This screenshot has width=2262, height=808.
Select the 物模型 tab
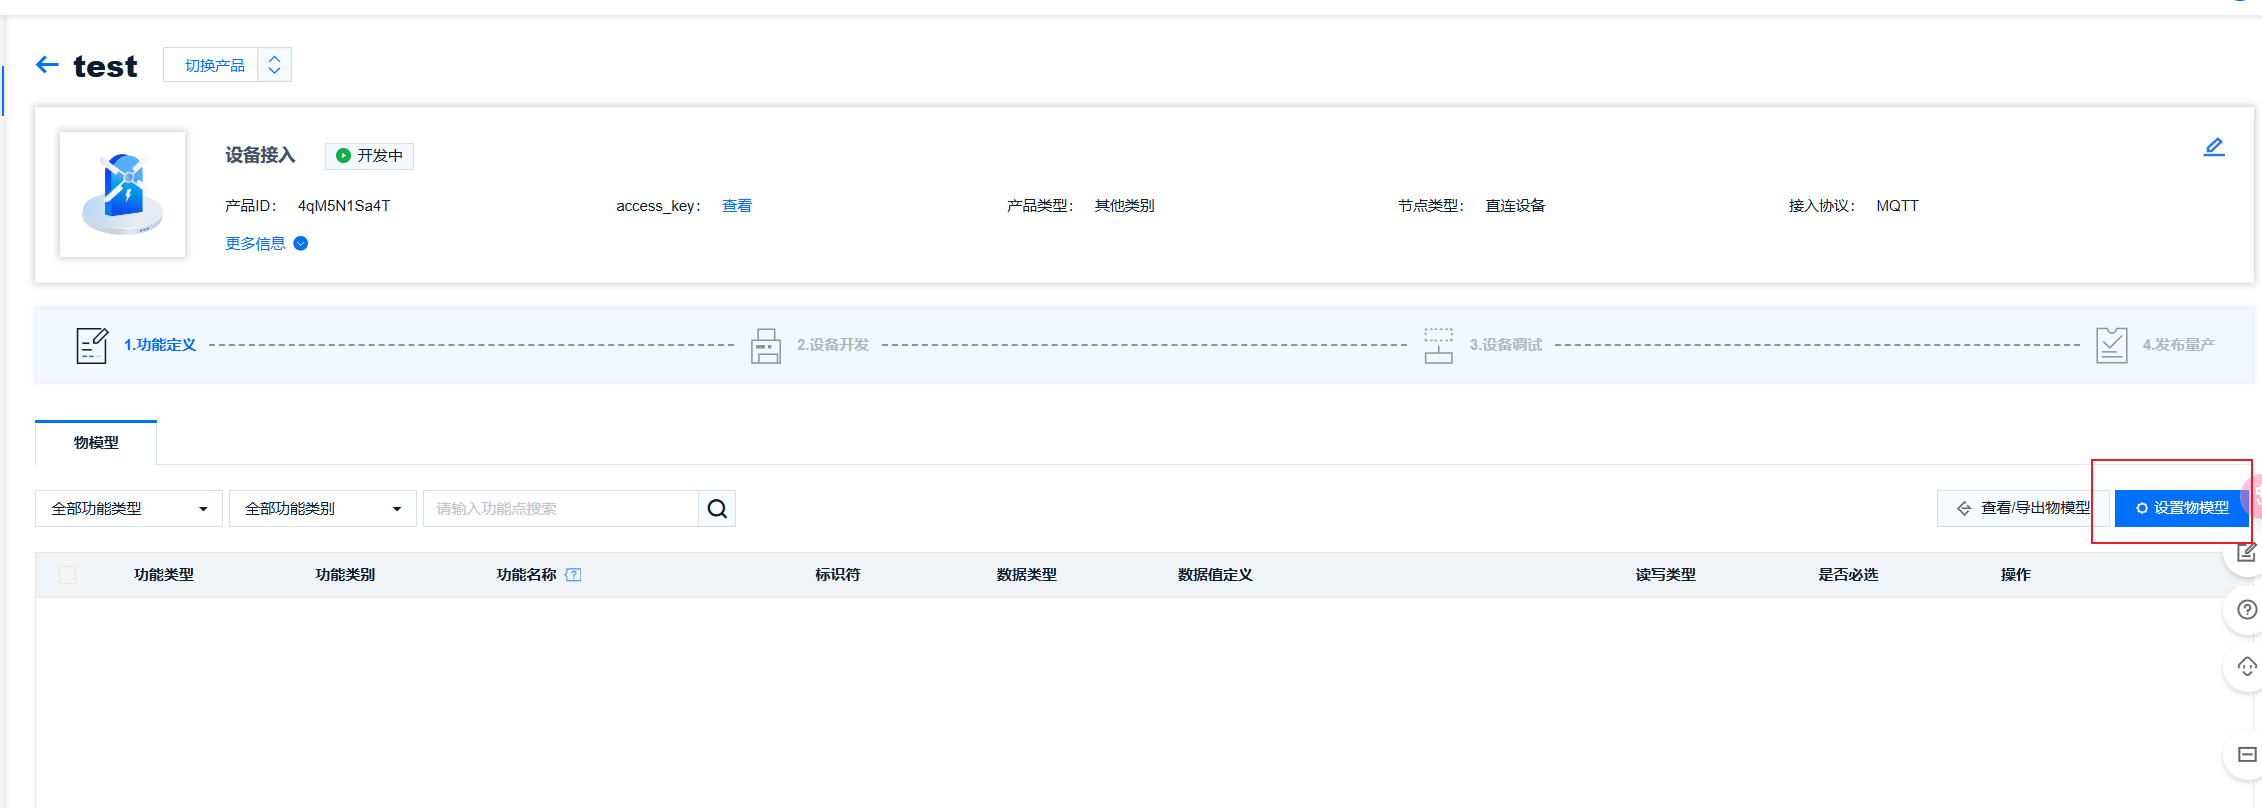(96, 443)
